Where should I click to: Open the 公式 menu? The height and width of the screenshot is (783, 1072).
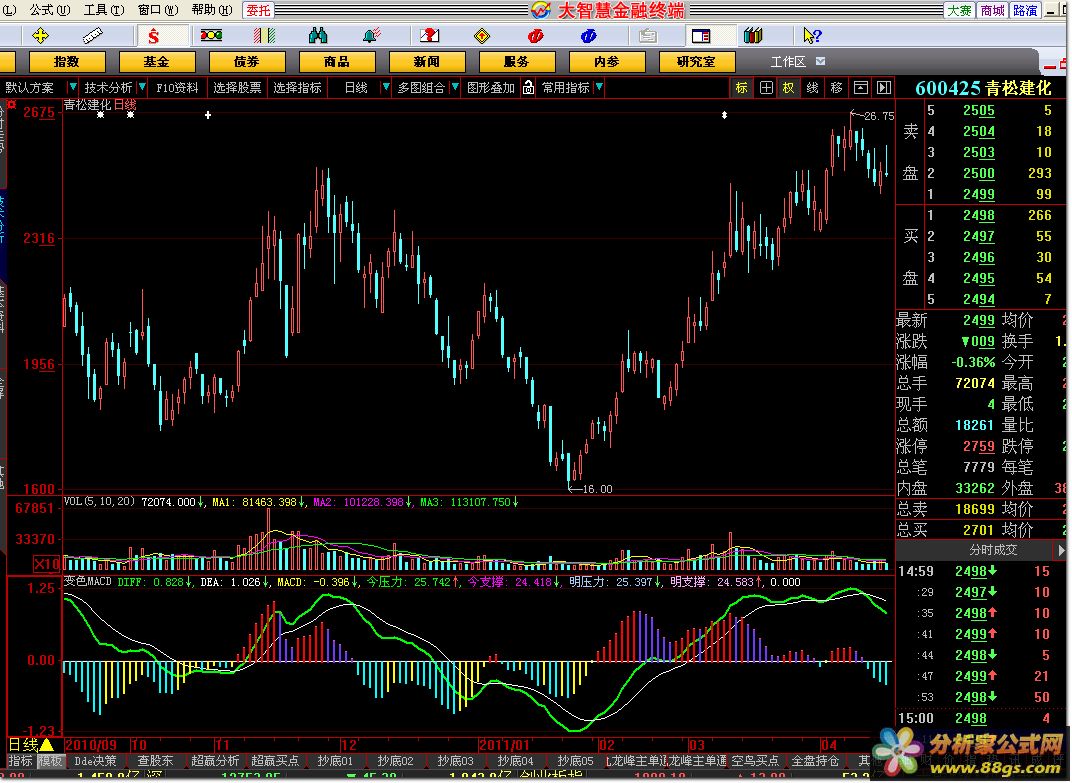click(49, 10)
